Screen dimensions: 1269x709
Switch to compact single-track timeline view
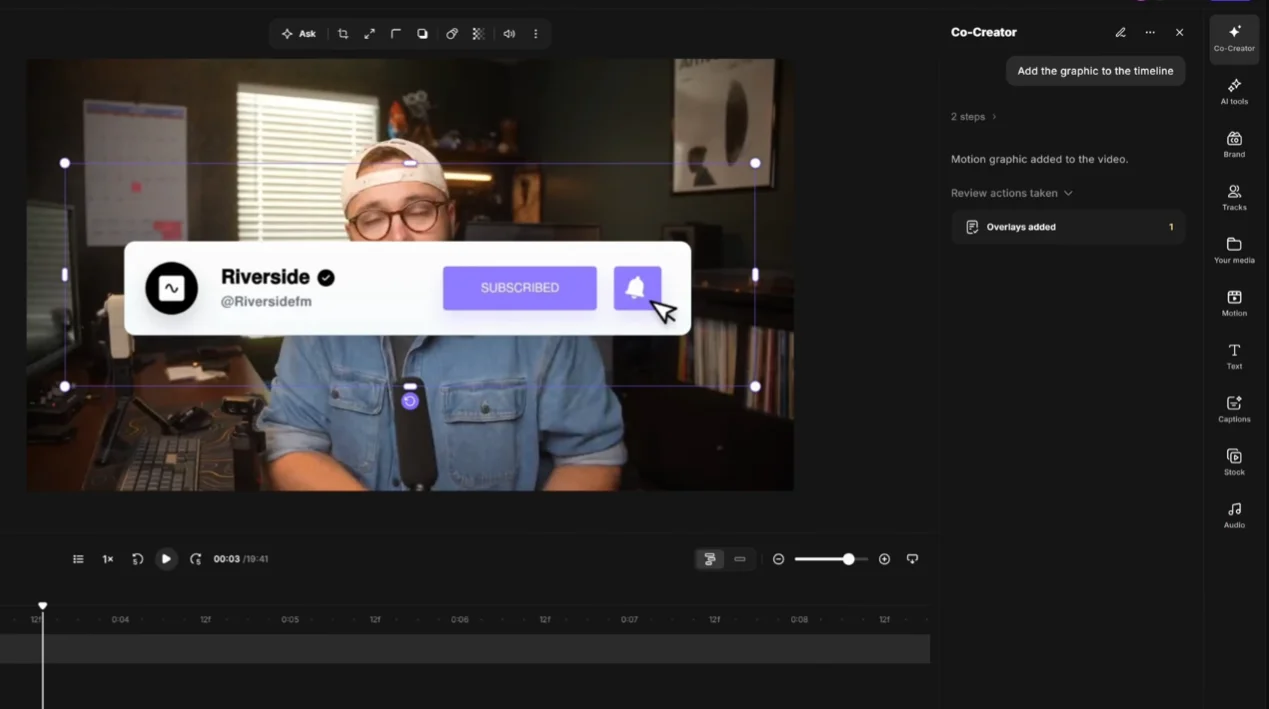pos(740,559)
